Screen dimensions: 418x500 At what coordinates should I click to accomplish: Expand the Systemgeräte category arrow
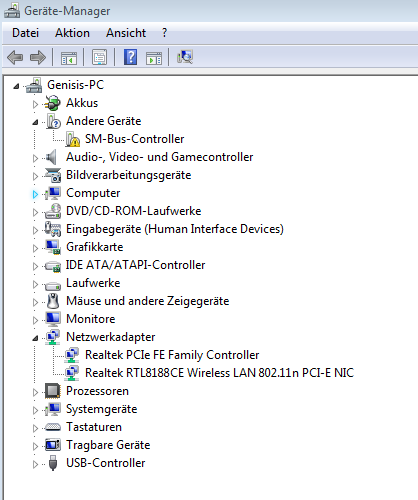click(x=35, y=410)
